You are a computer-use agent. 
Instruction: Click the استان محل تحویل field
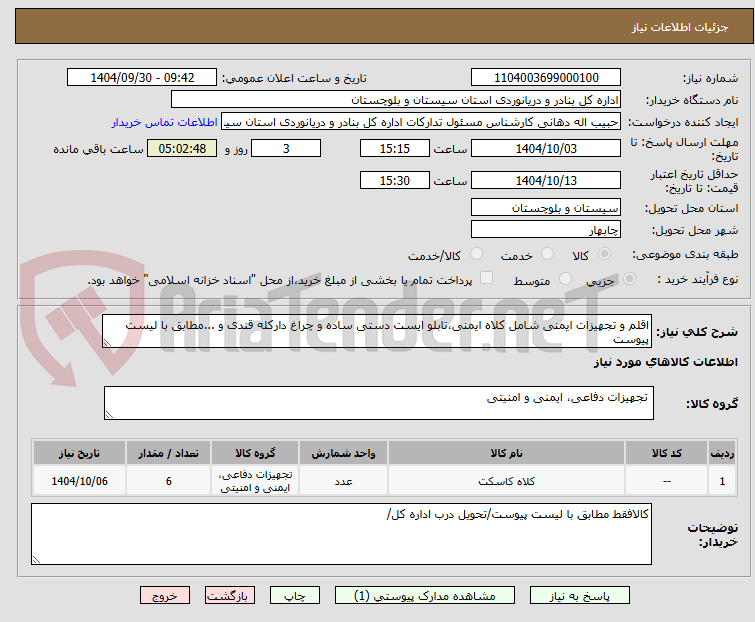(546, 207)
